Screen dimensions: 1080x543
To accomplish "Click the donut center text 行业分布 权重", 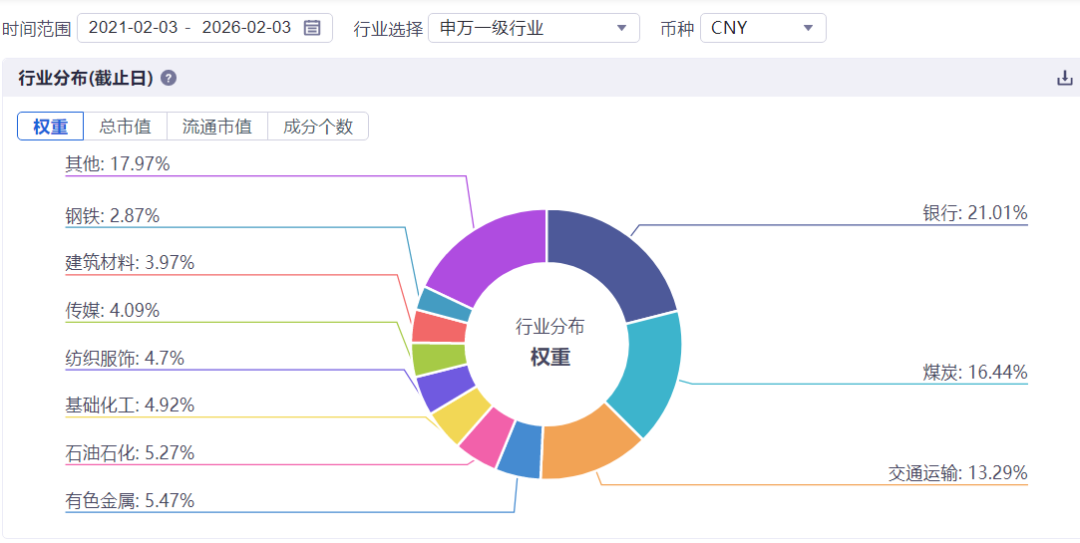I will (x=550, y=342).
